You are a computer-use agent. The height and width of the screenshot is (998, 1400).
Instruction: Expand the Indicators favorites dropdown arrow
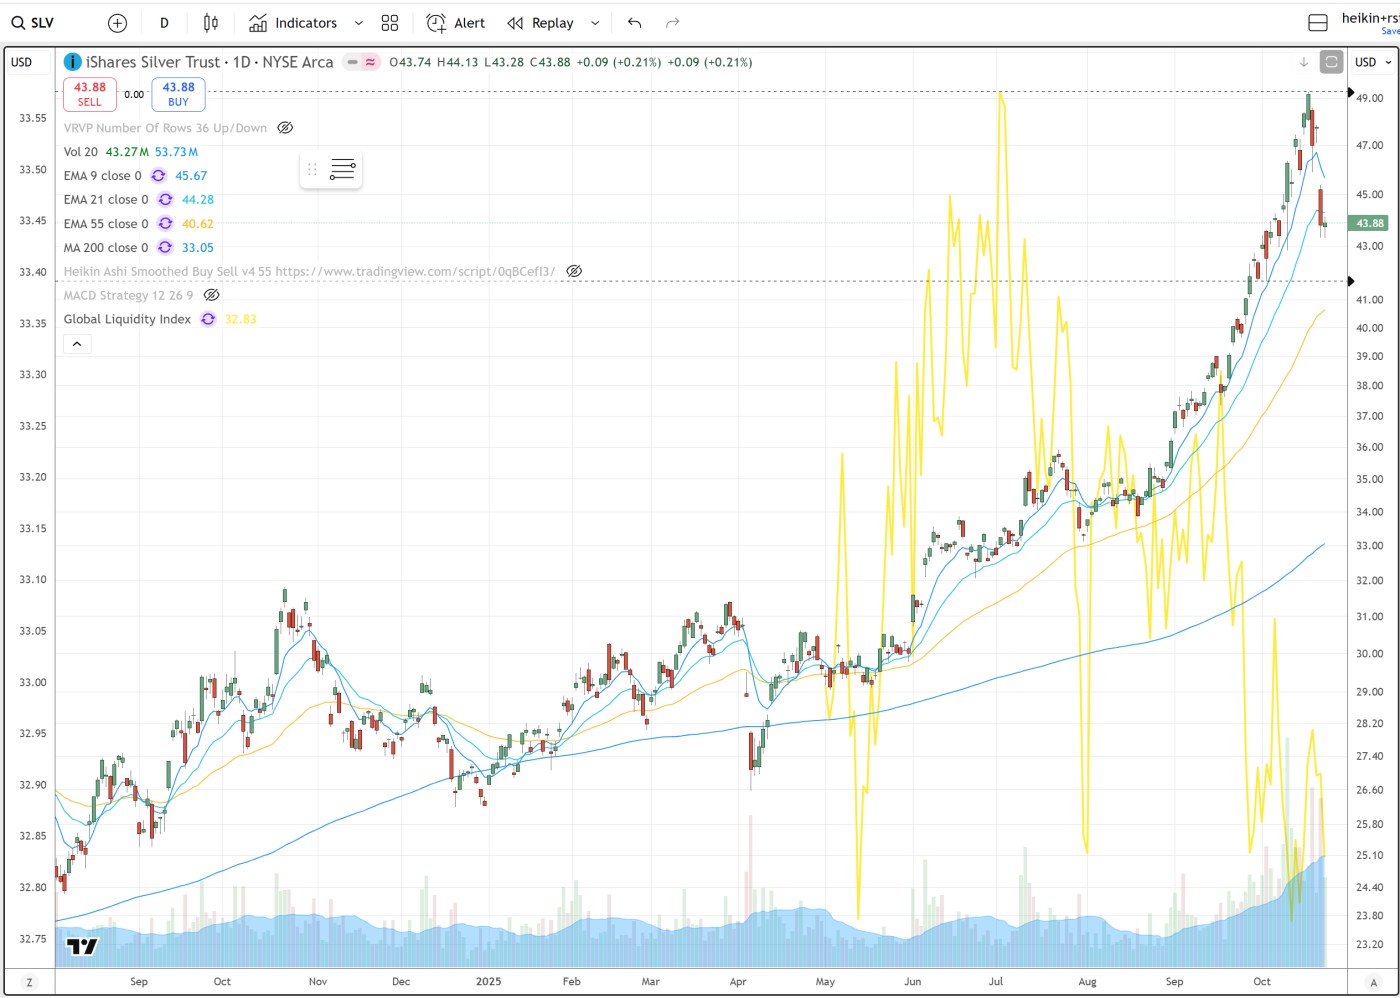359,23
